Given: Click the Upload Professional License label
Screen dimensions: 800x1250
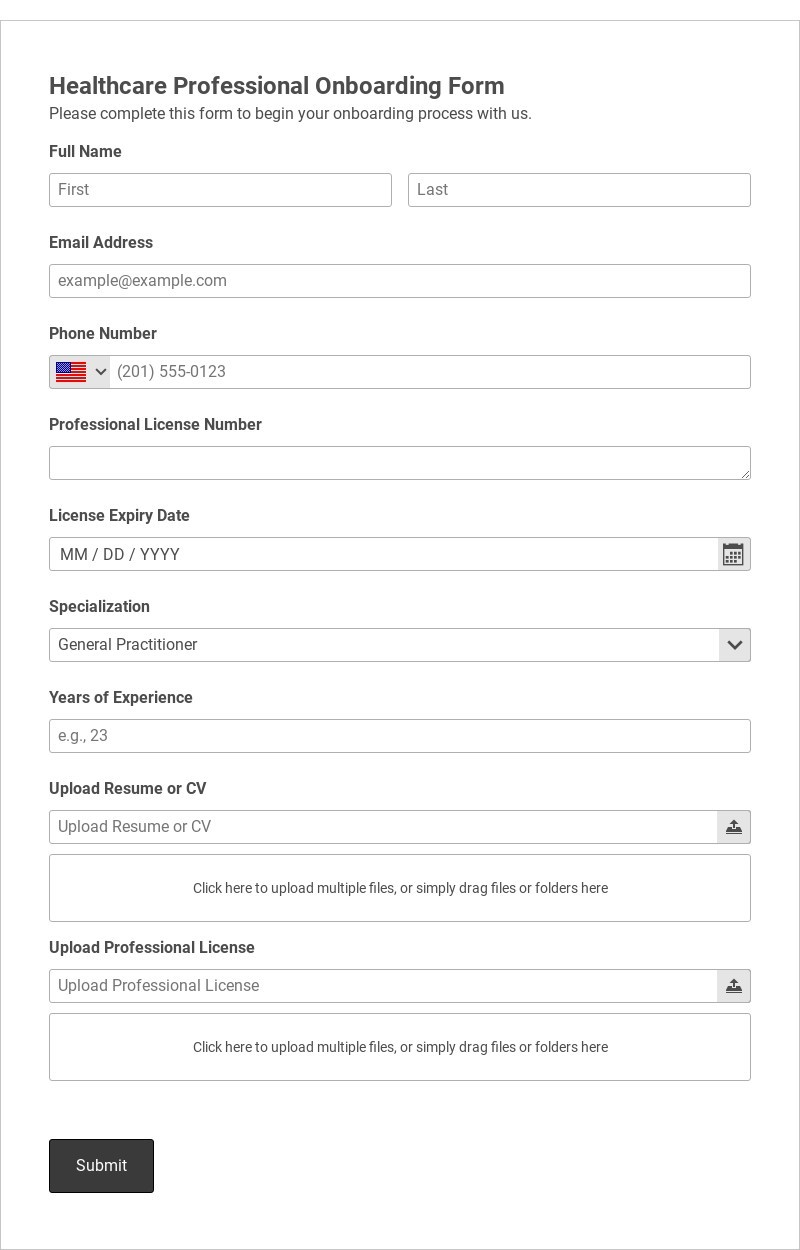Looking at the screenshot, I should click(152, 948).
